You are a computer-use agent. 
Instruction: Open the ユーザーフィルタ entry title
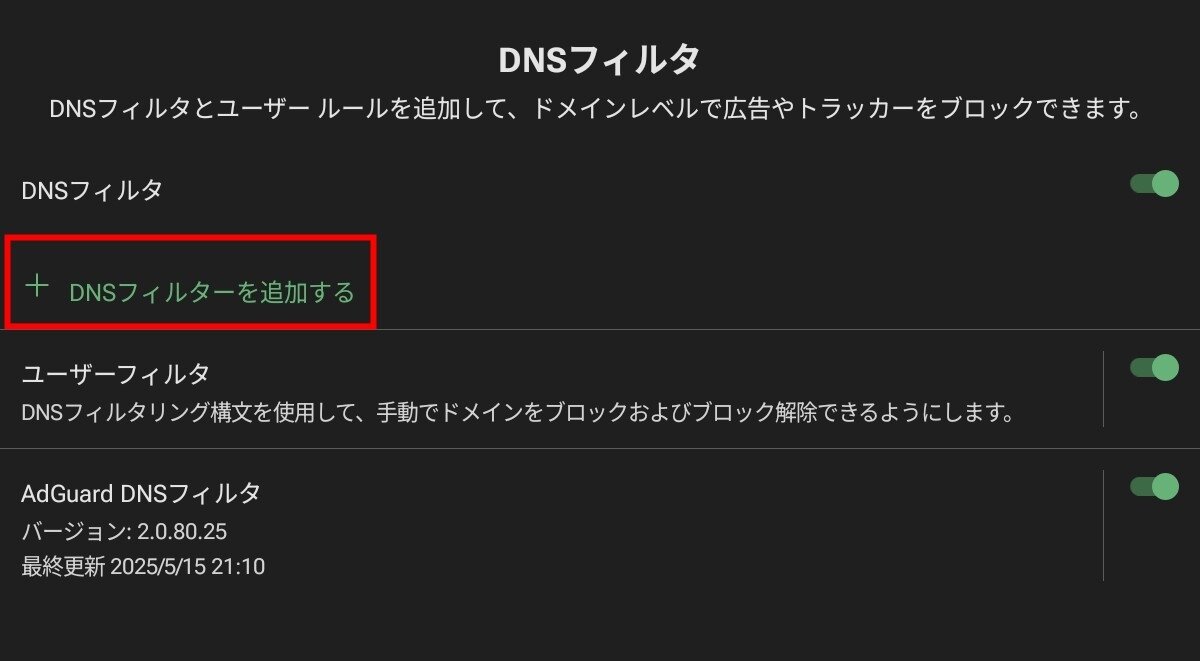coord(116,374)
